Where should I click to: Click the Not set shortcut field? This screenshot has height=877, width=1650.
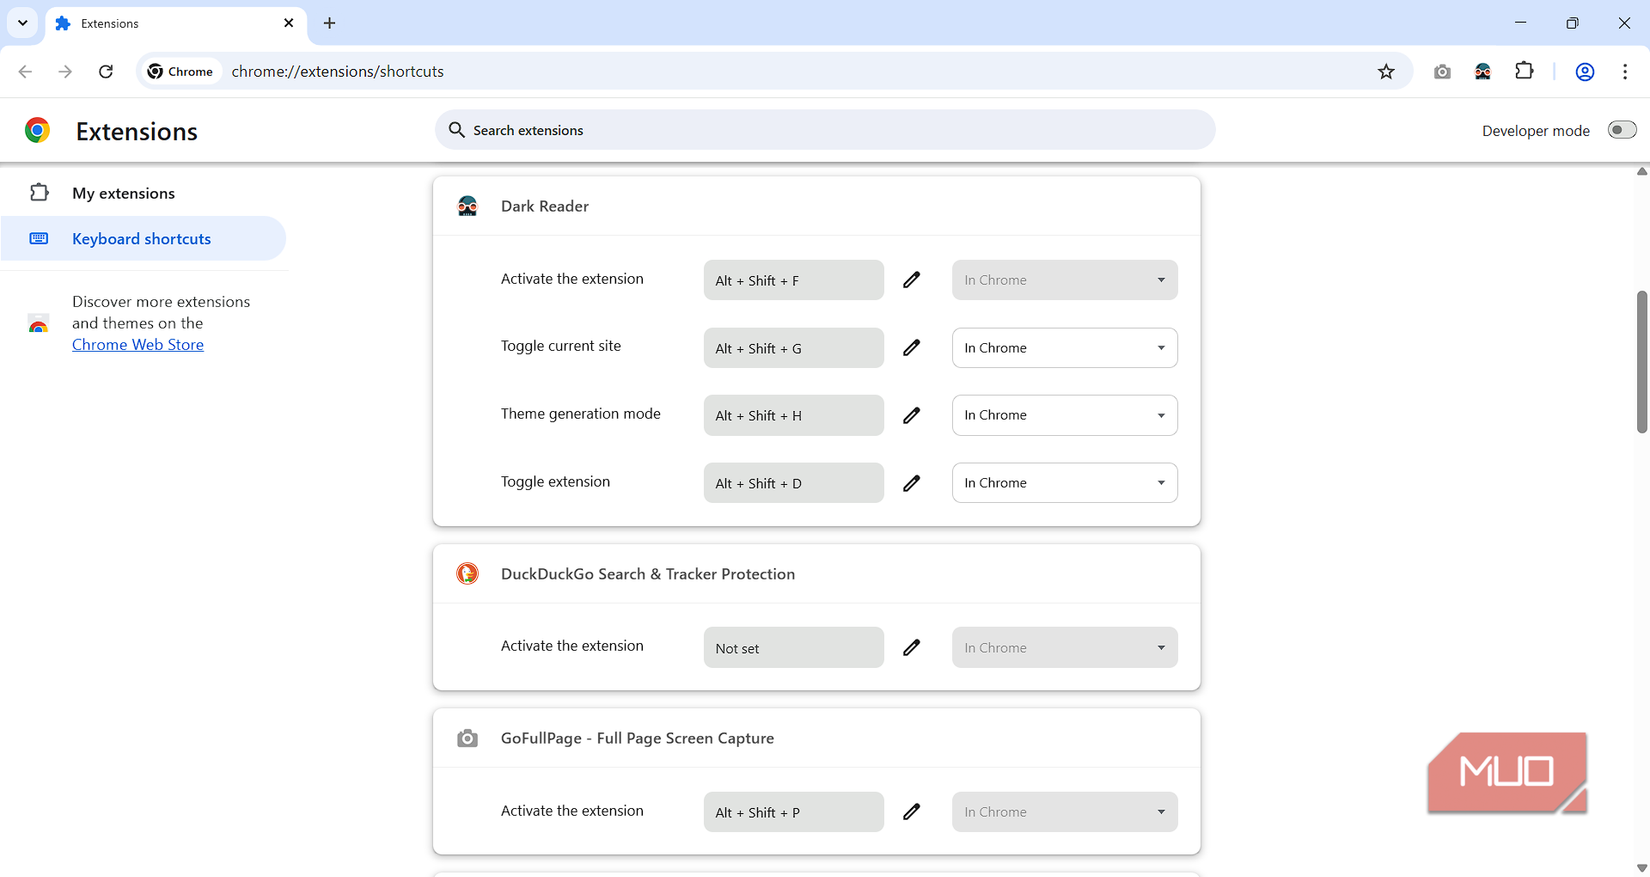(x=794, y=648)
